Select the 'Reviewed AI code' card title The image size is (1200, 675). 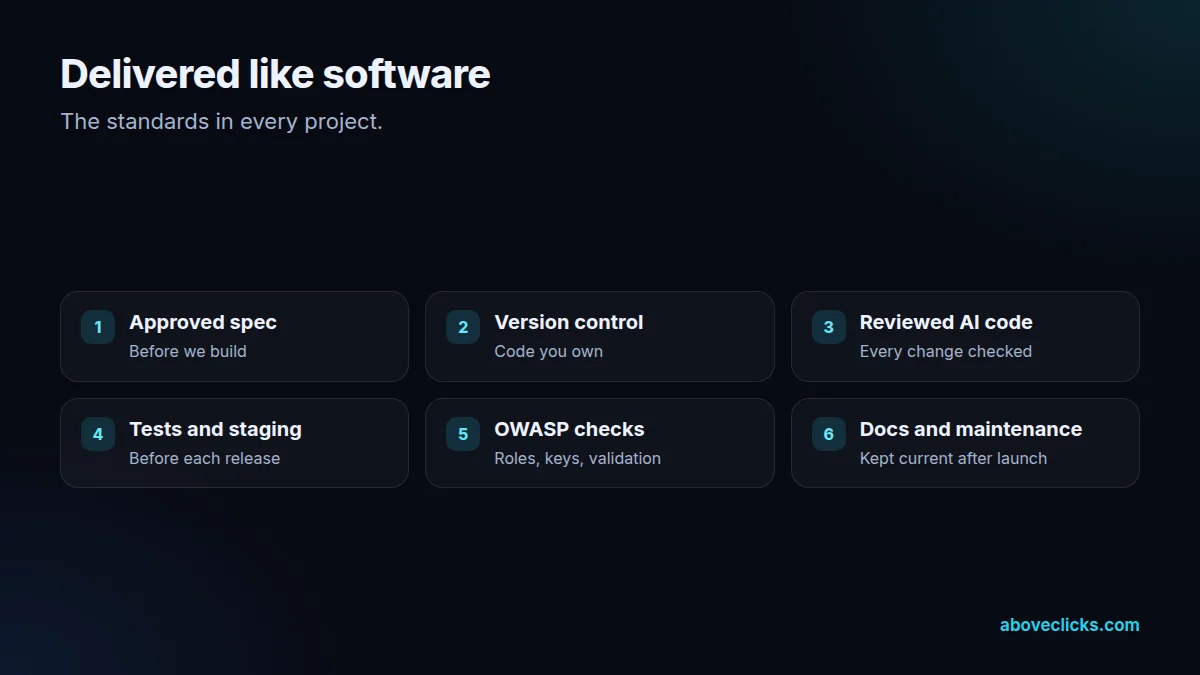[x=946, y=322]
